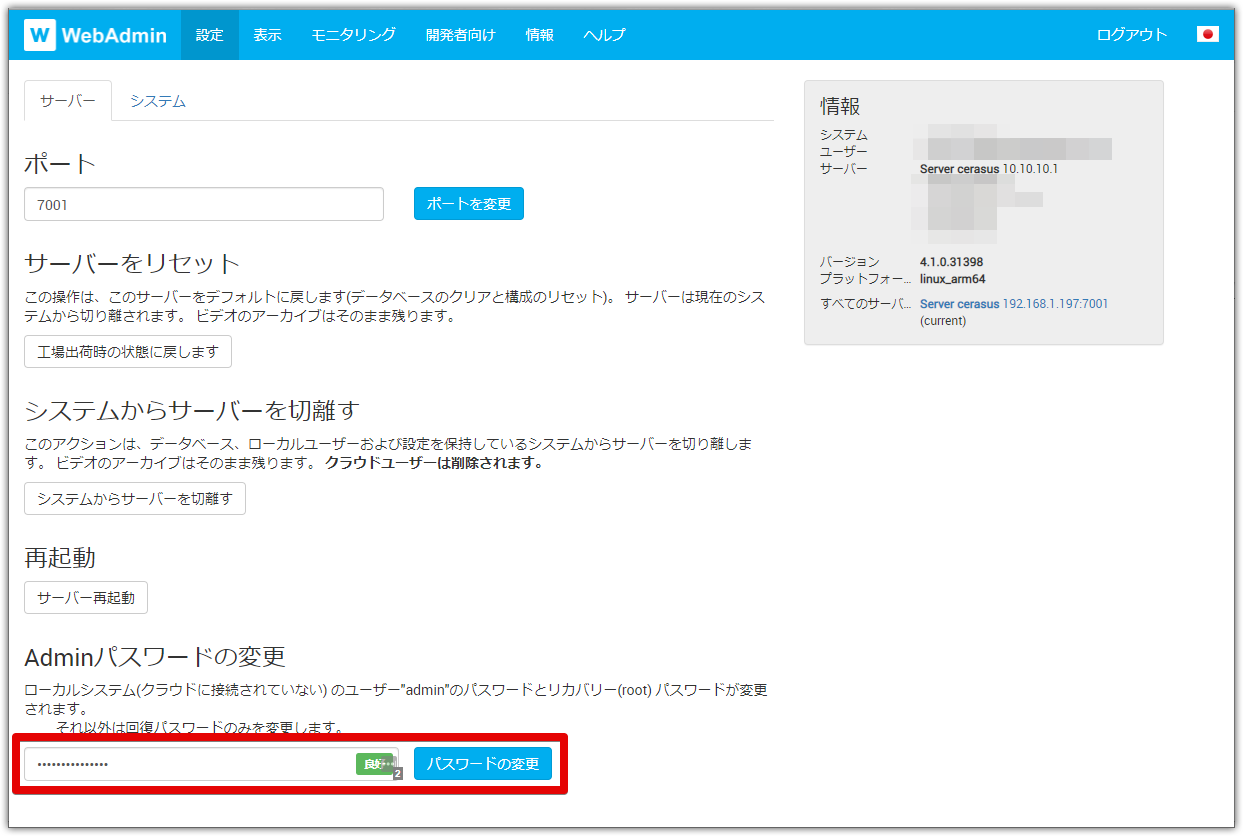Select platform text linux_arm64
This screenshot has height=836, width=1243.
952,279
